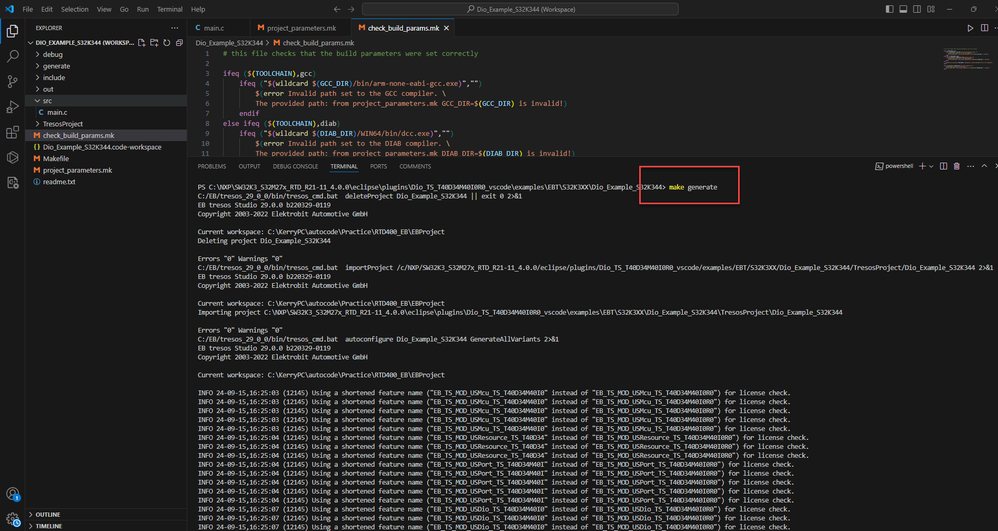The image size is (998, 531).
Task: Open the terminal launch profile dropdown
Action: pyautogui.click(x=931, y=166)
